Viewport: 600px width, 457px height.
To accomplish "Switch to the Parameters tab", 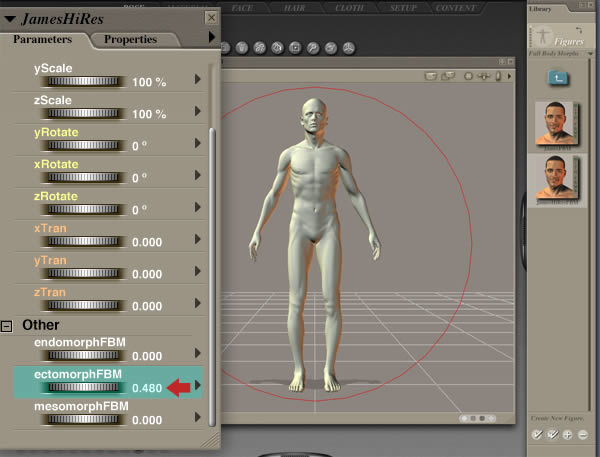I will [42, 39].
